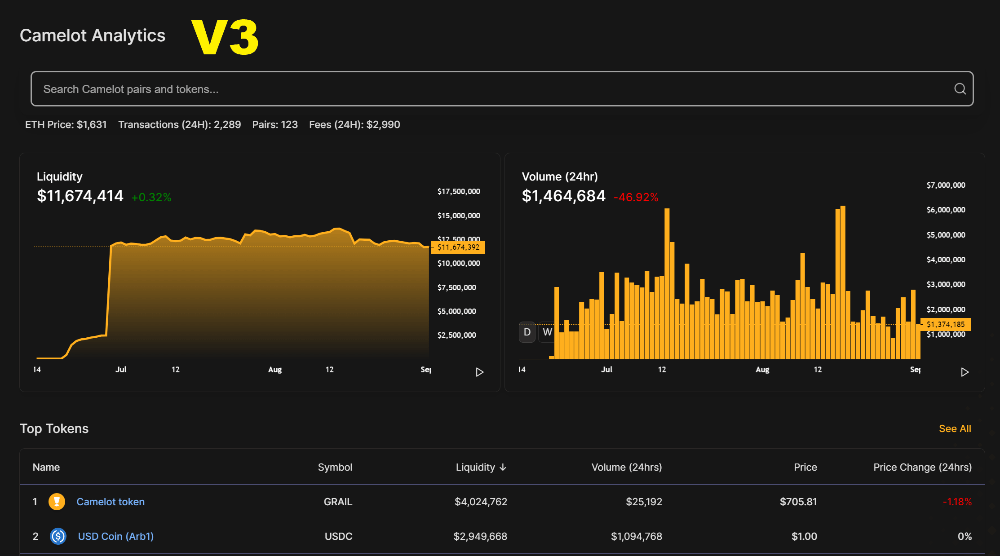Image resolution: width=1000 pixels, height=556 pixels.
Task: Sort by Name column header
Action: tap(46, 467)
